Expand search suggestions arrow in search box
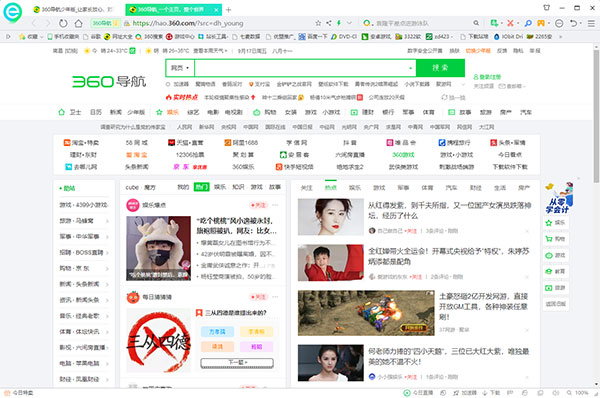600x398 pixels. pos(410,68)
